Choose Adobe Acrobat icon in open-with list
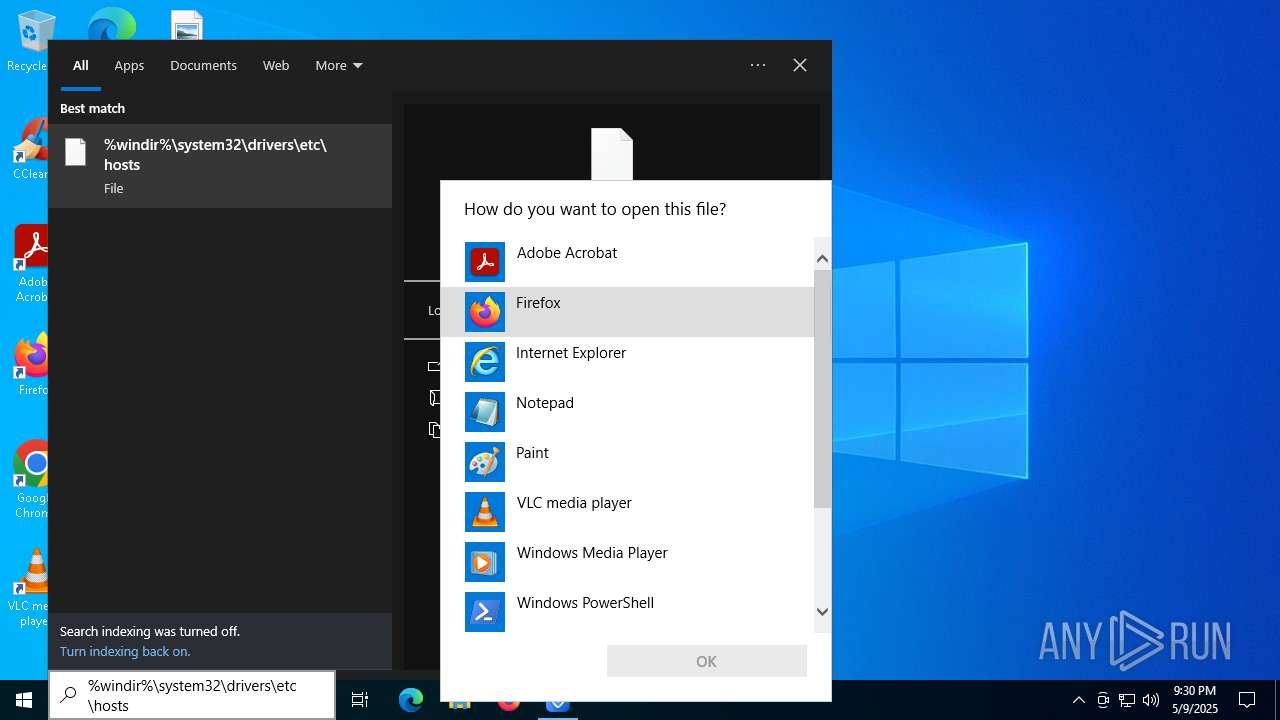1280x720 pixels. click(x=485, y=262)
